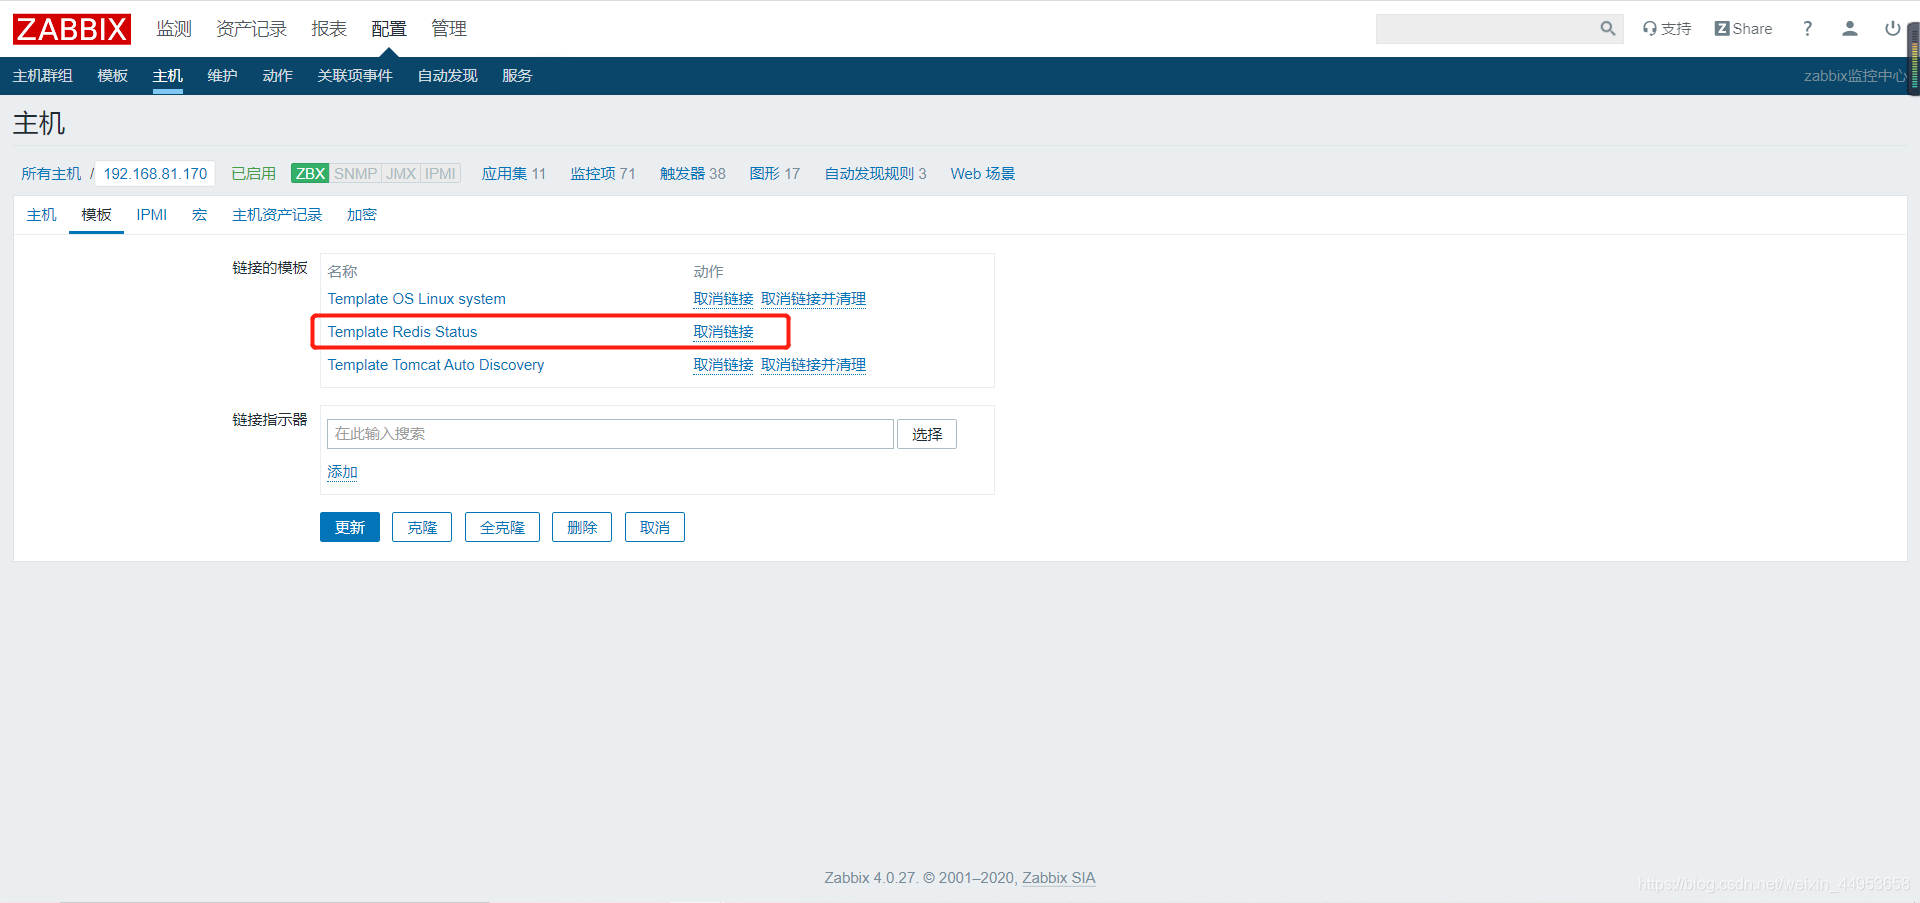Click the 选择 button
1920x903 pixels.
pyautogui.click(x=927, y=434)
